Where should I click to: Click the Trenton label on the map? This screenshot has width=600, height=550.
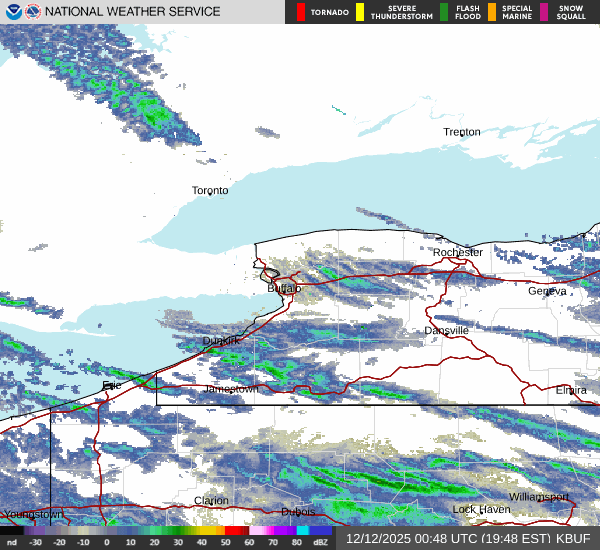coord(462,132)
